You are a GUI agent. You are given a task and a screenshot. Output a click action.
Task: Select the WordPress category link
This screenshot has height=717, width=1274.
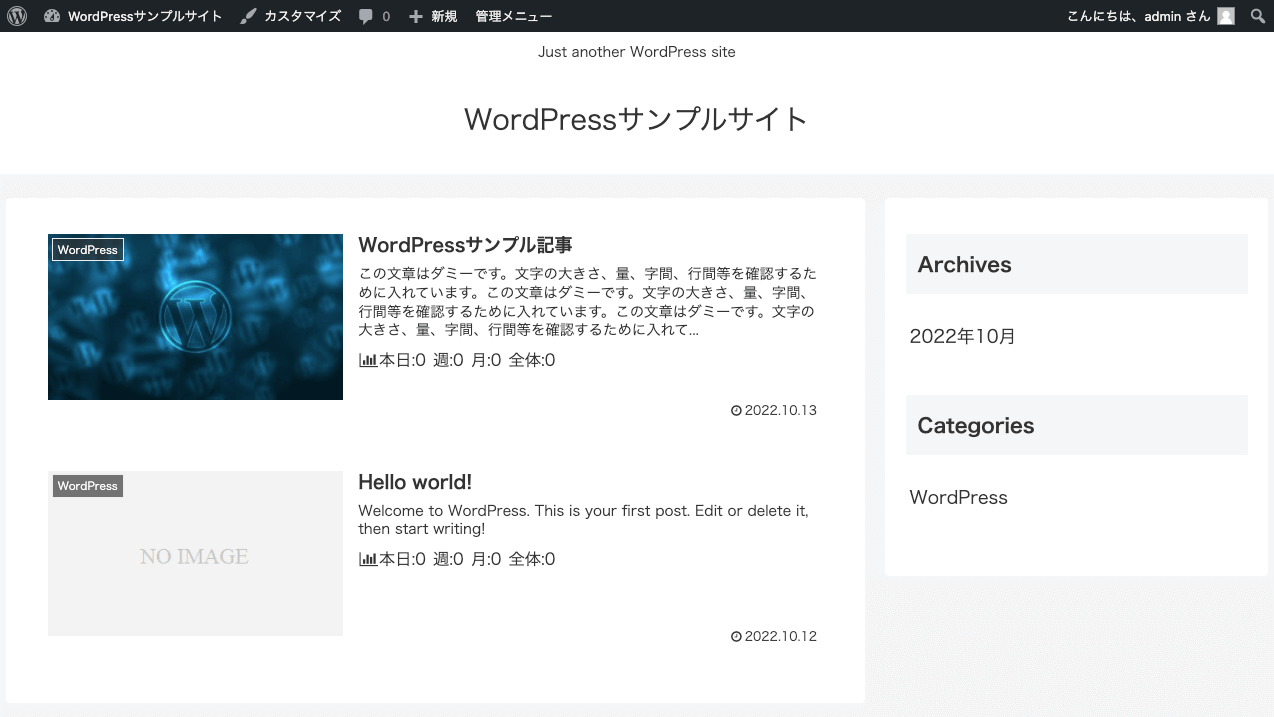[957, 497]
